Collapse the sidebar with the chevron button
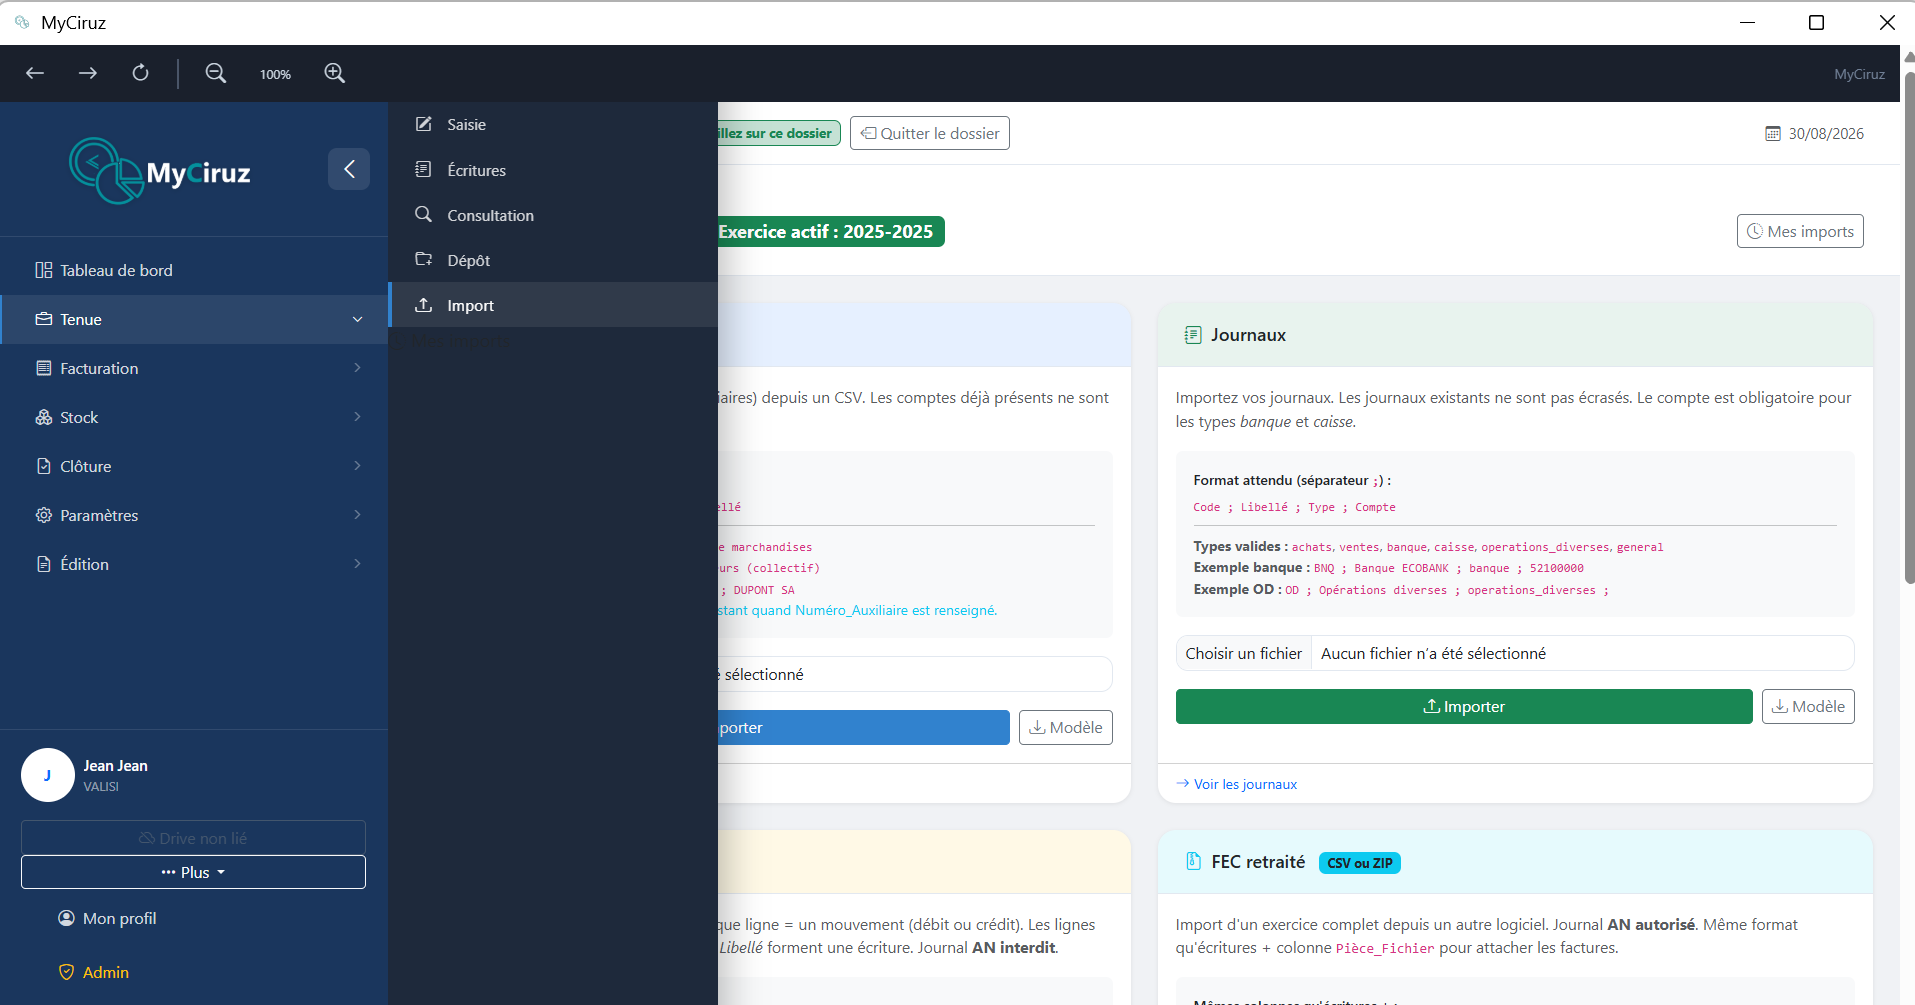Screen dimensions: 1915x1005 [x=349, y=169]
